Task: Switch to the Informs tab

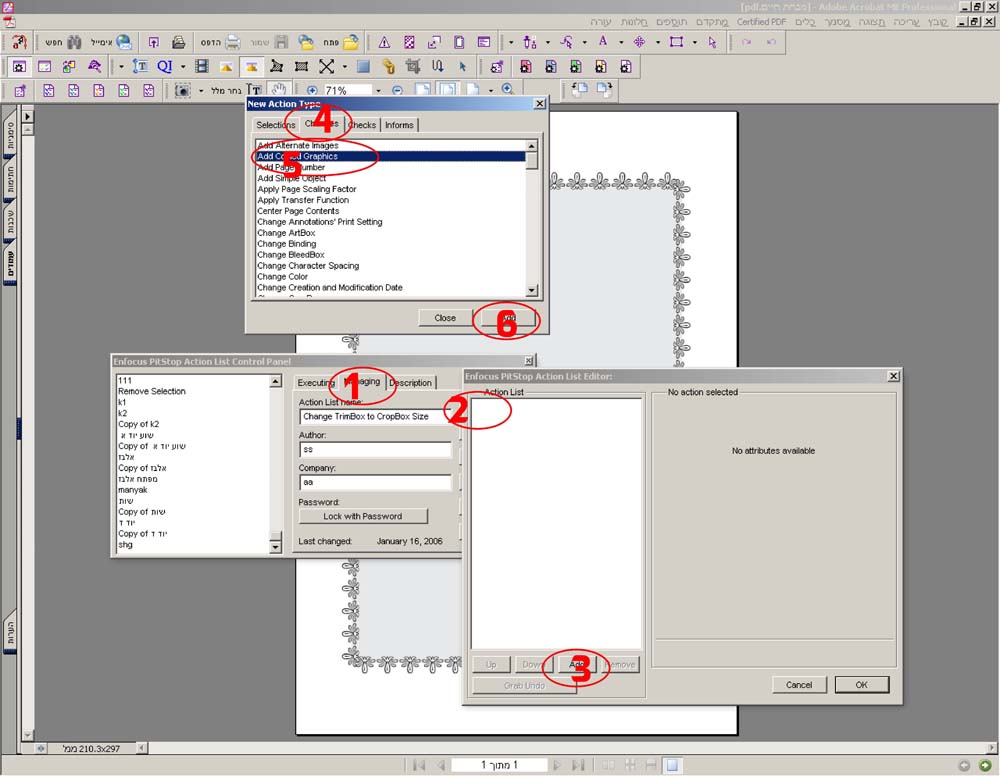Action: click(x=399, y=125)
